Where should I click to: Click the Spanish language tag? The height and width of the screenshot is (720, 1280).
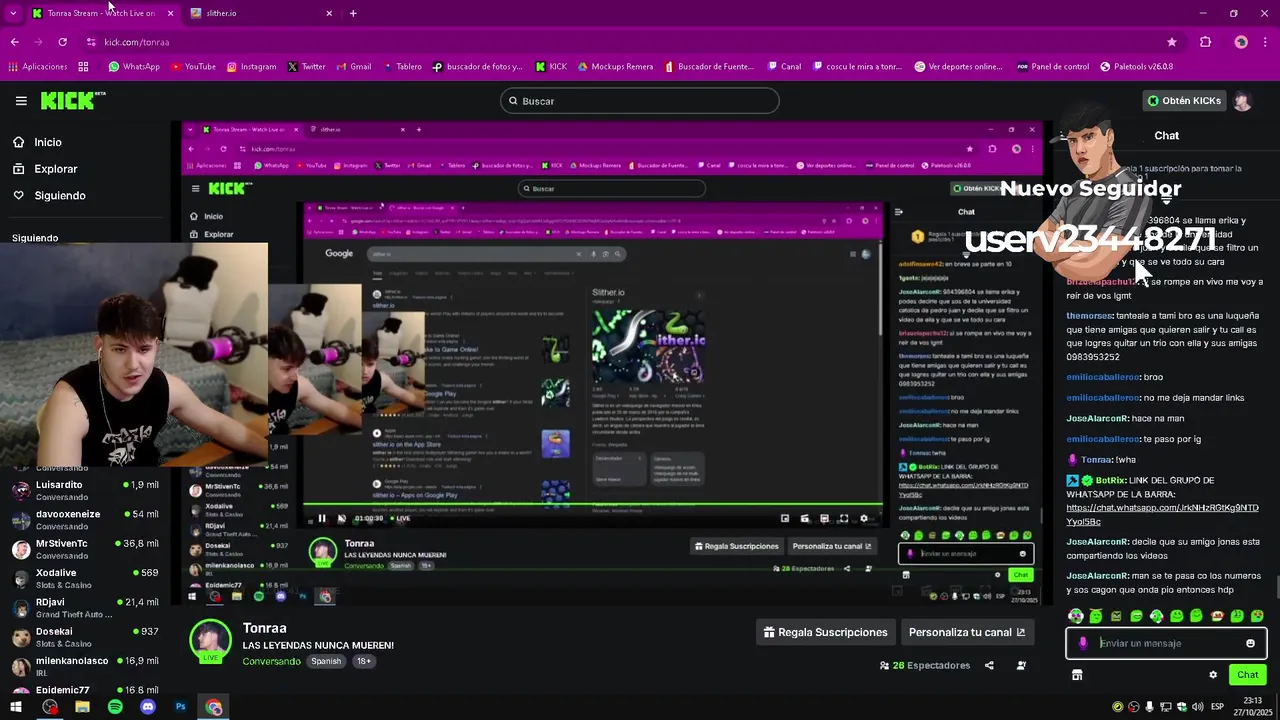tap(326, 661)
